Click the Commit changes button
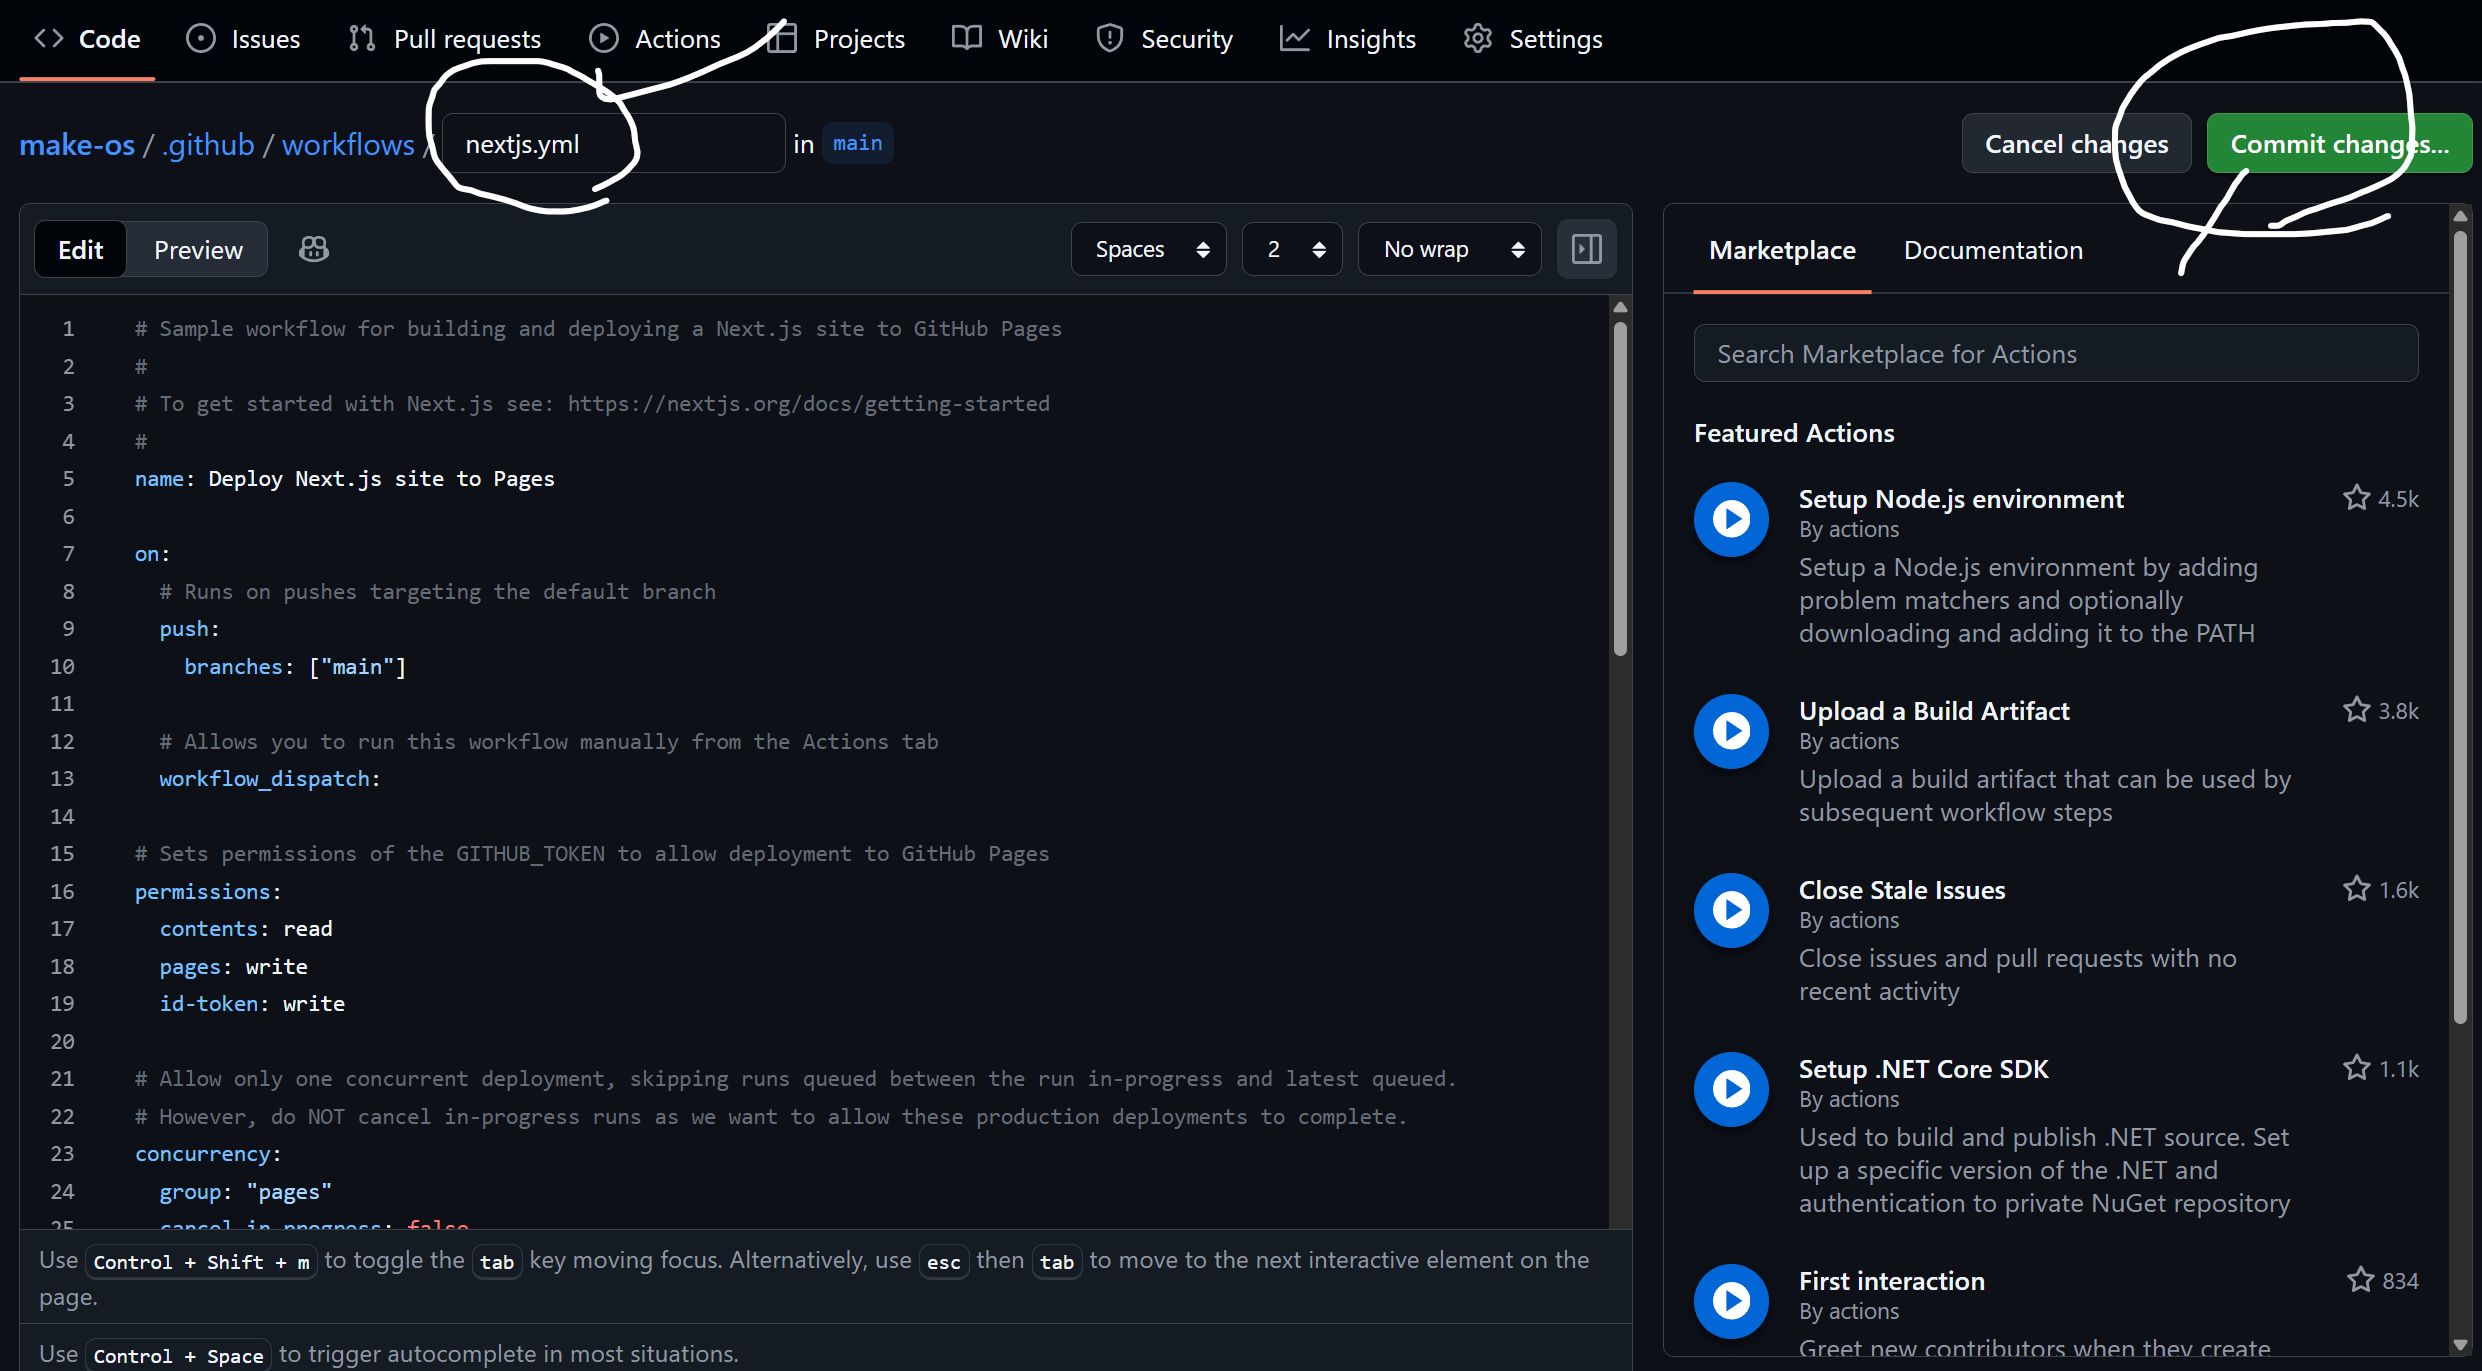2482x1371 pixels. click(x=2339, y=143)
